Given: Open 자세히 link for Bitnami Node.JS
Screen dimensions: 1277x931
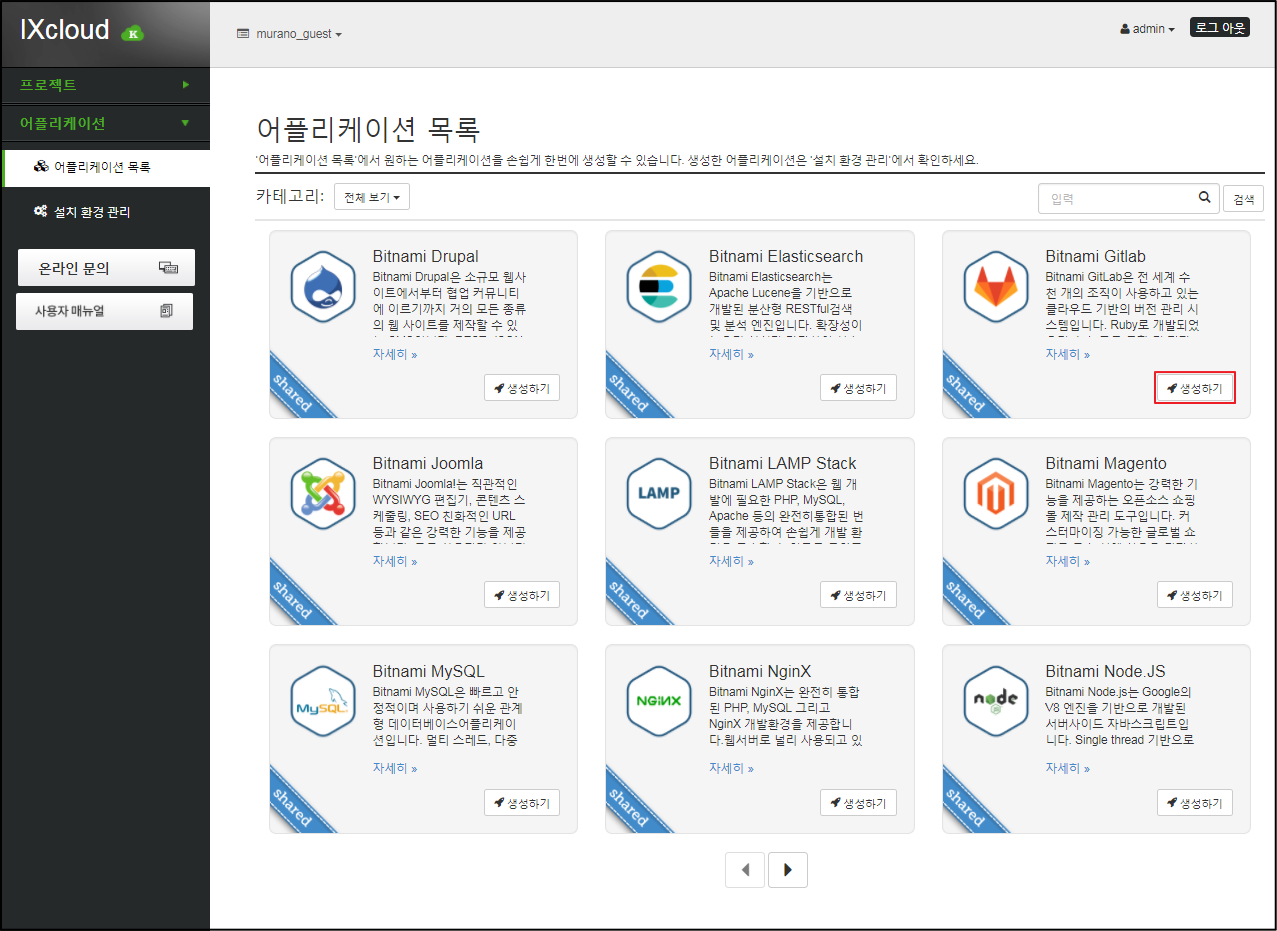Looking at the screenshot, I should [x=1068, y=768].
